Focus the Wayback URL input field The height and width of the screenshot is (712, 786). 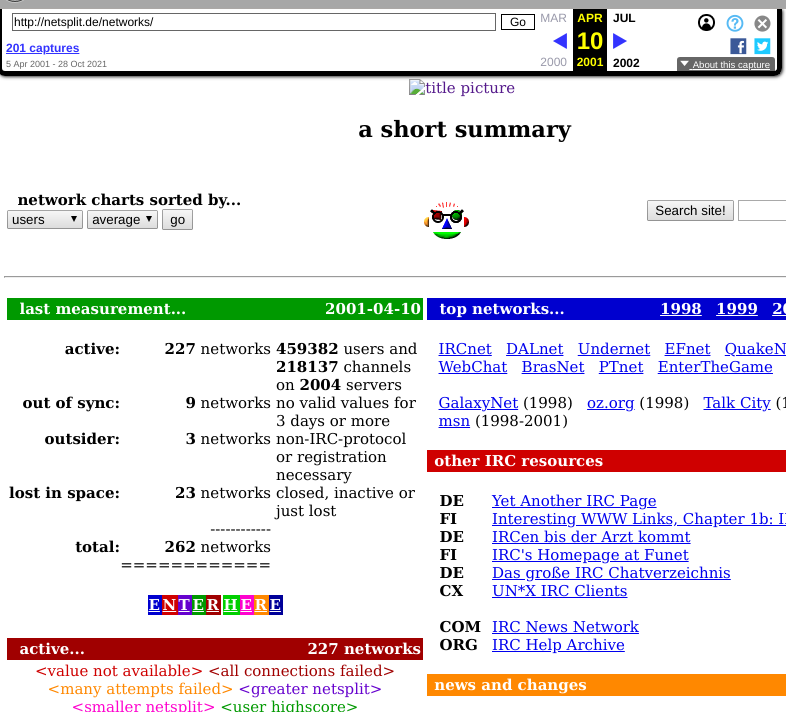(x=254, y=22)
